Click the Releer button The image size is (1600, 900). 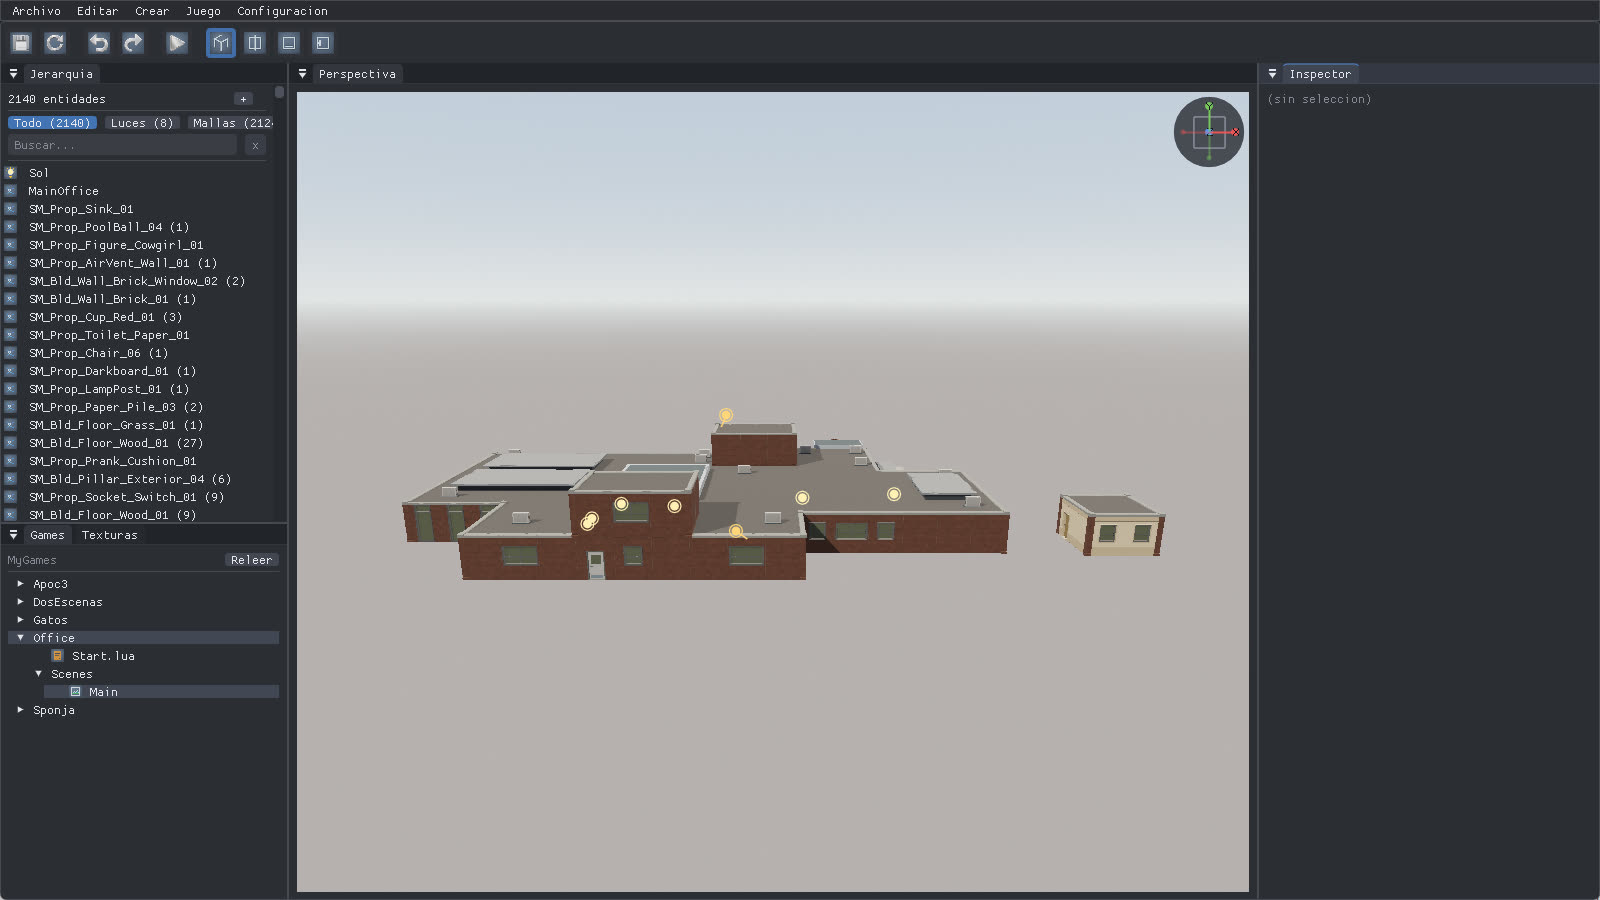[251, 560]
